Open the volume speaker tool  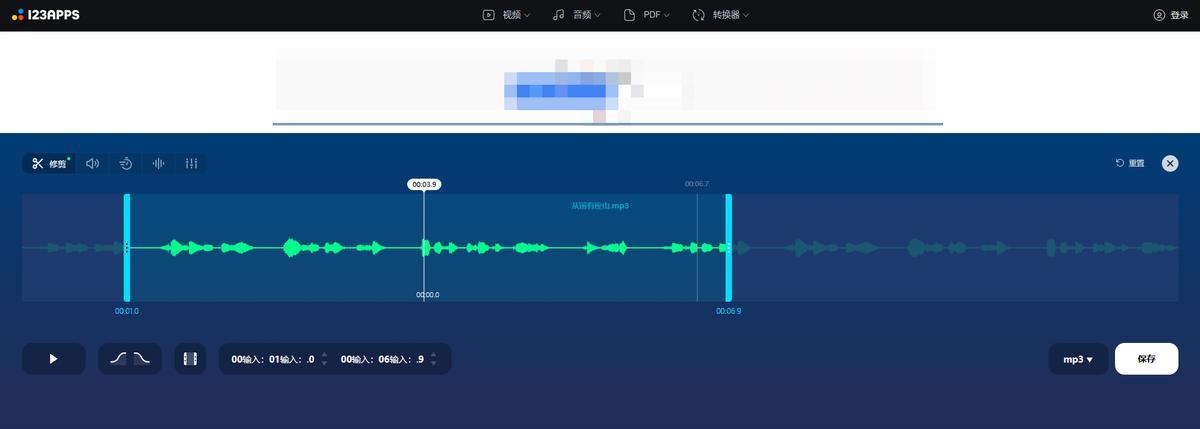click(93, 163)
